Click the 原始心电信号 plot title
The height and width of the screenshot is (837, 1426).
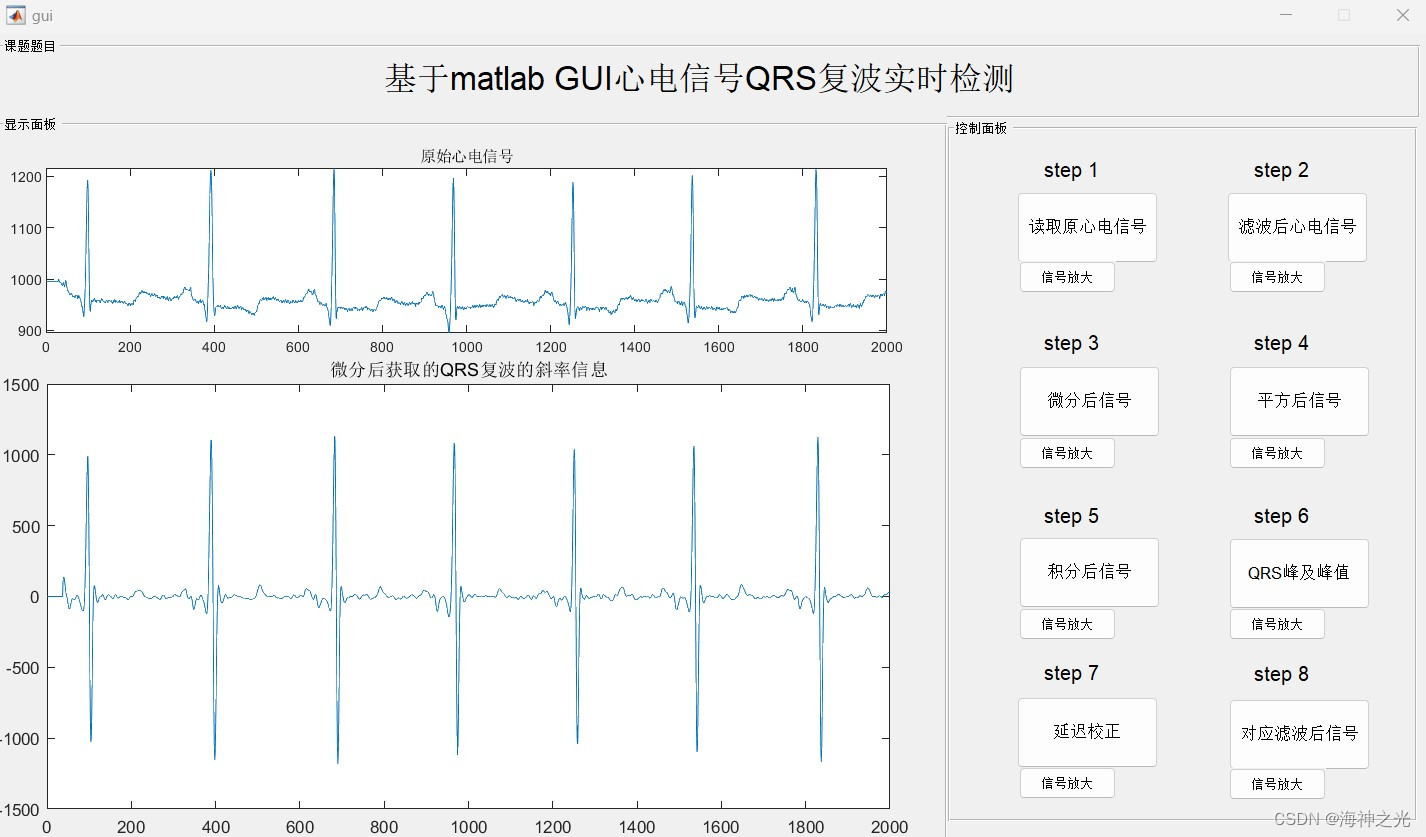click(467, 156)
